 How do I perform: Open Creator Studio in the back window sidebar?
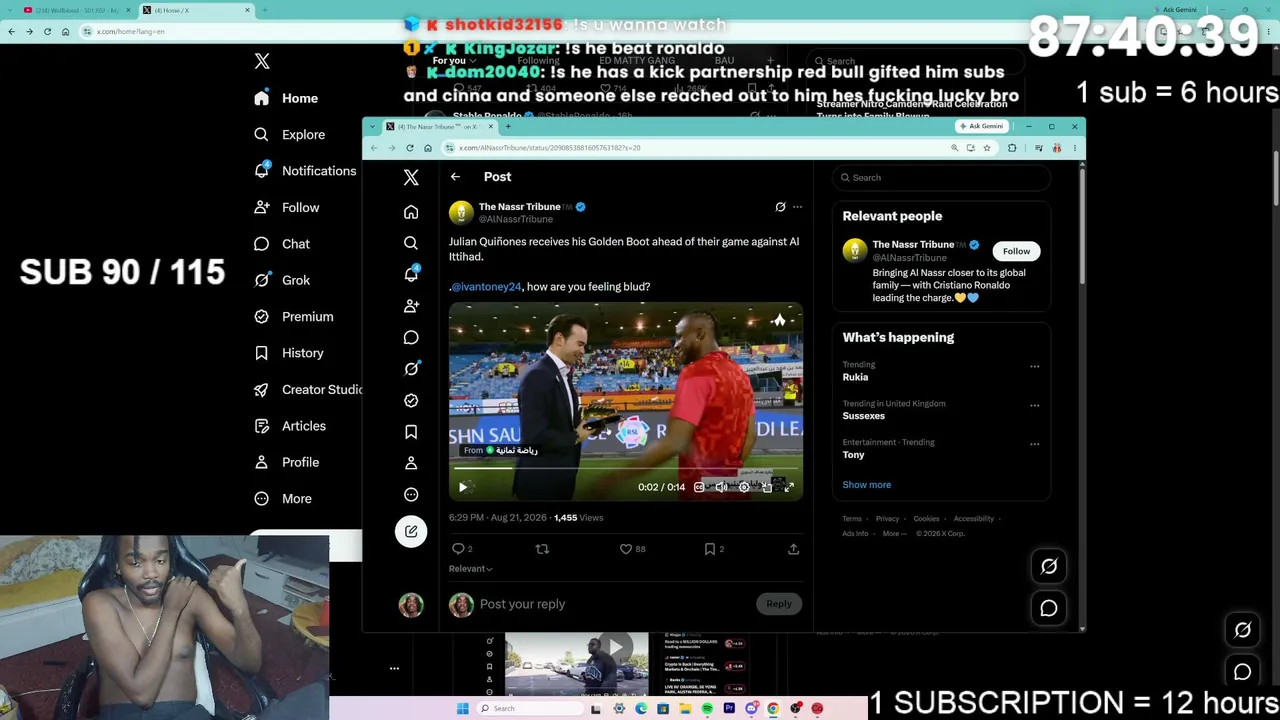pos(308,390)
